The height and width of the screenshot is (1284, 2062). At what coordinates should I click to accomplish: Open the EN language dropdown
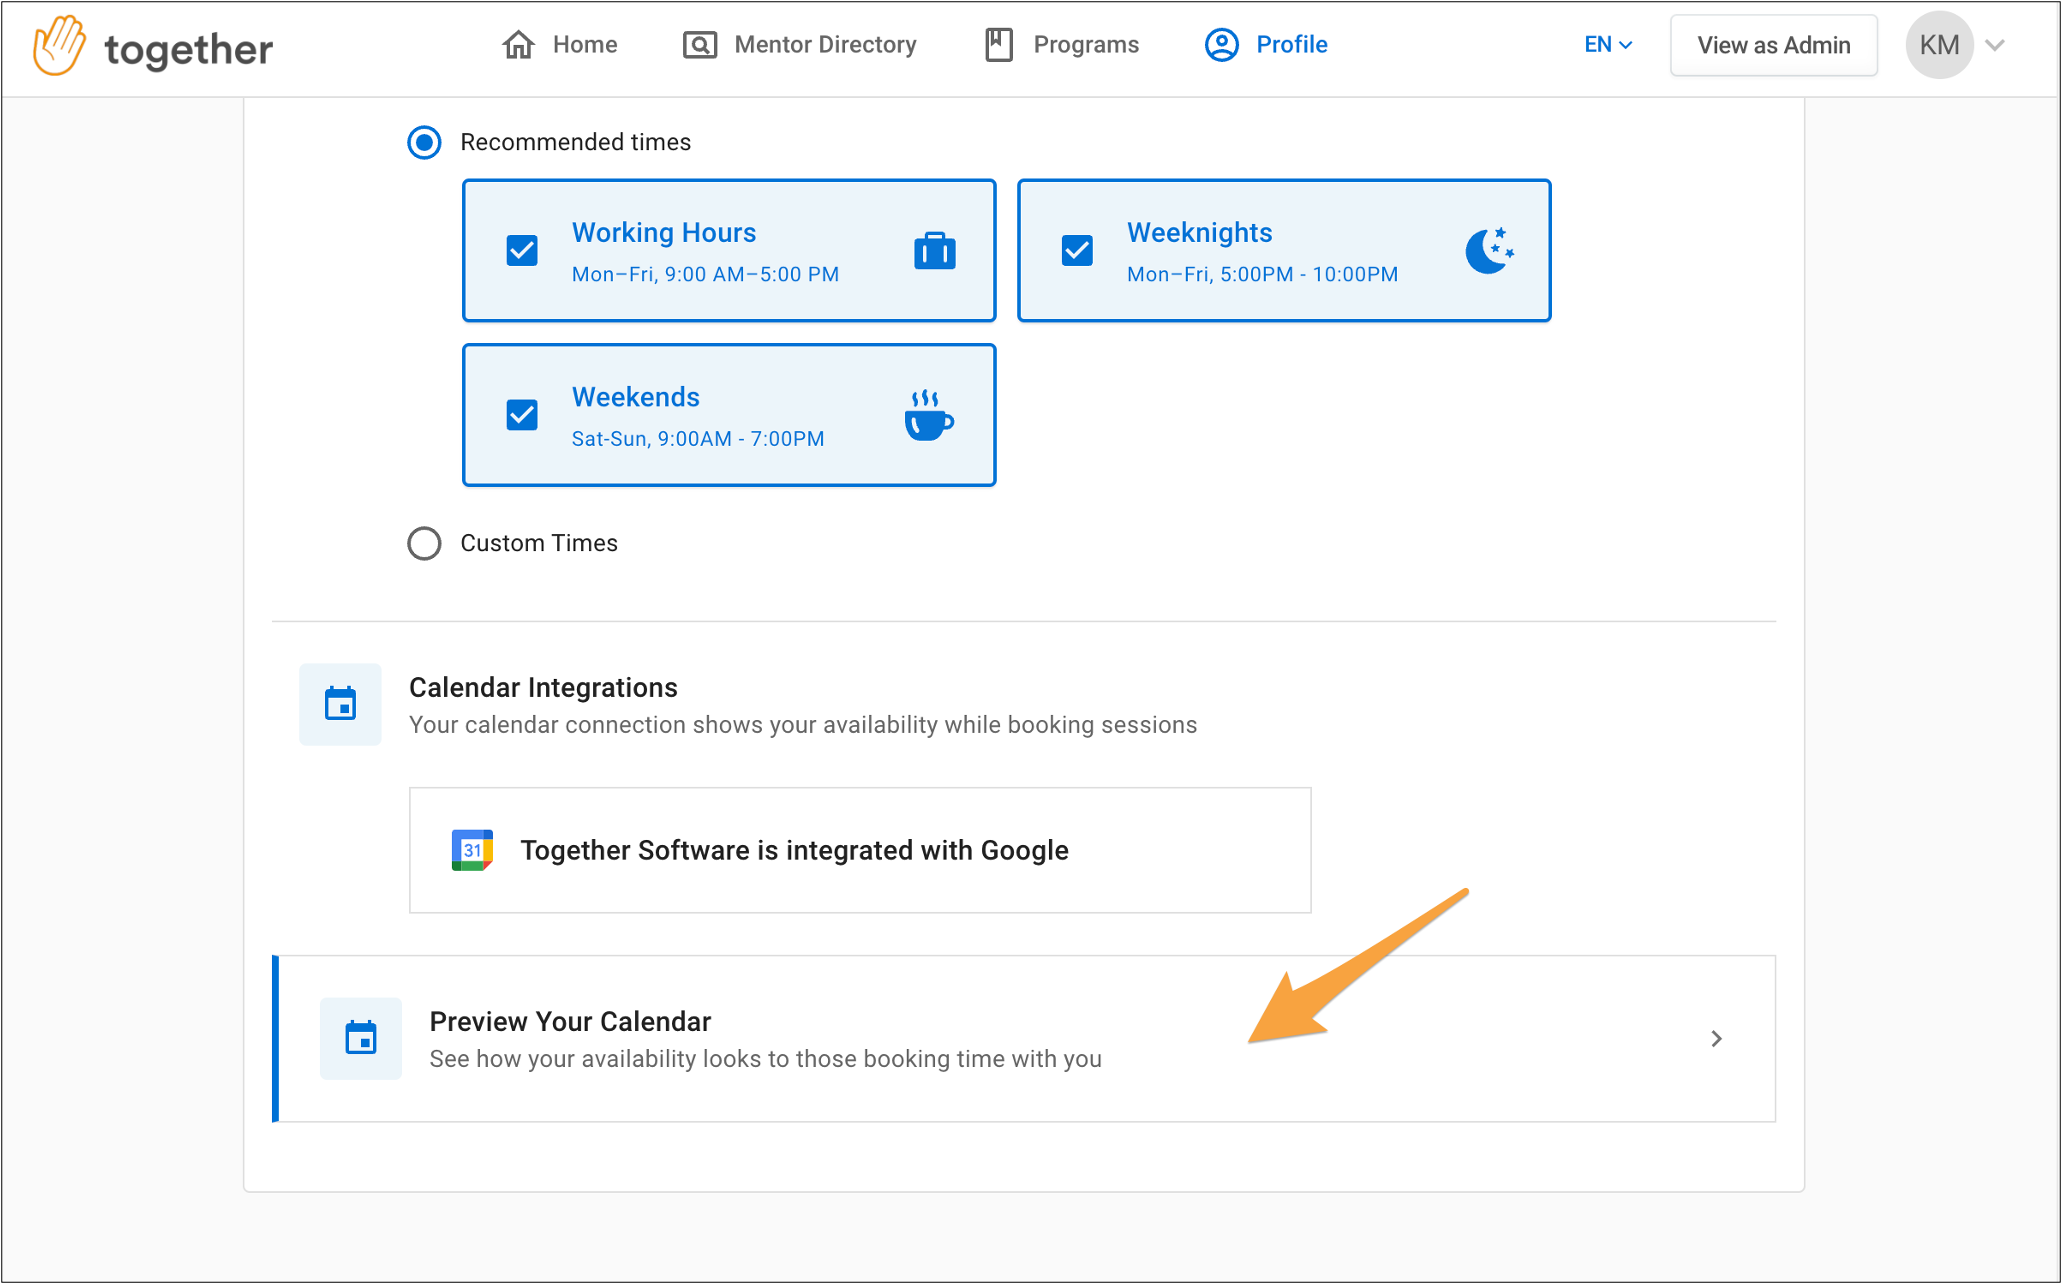(1608, 45)
